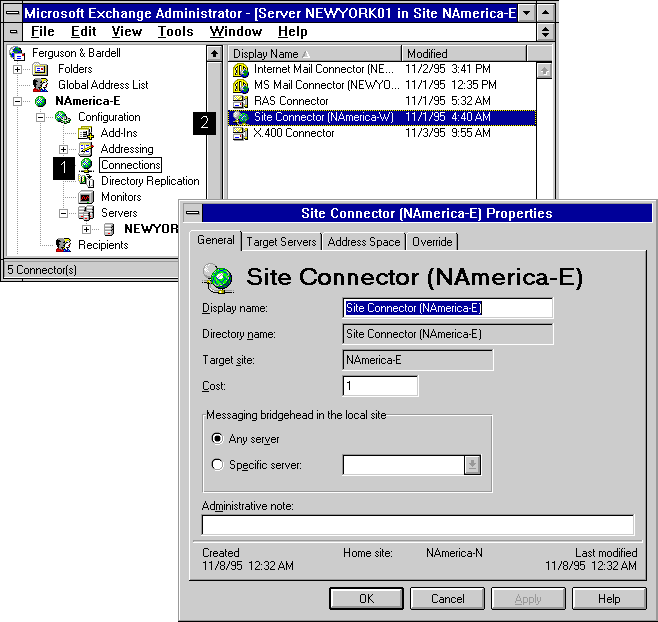658x622 pixels.
Task: Open the Tools menu
Action: click(x=175, y=31)
